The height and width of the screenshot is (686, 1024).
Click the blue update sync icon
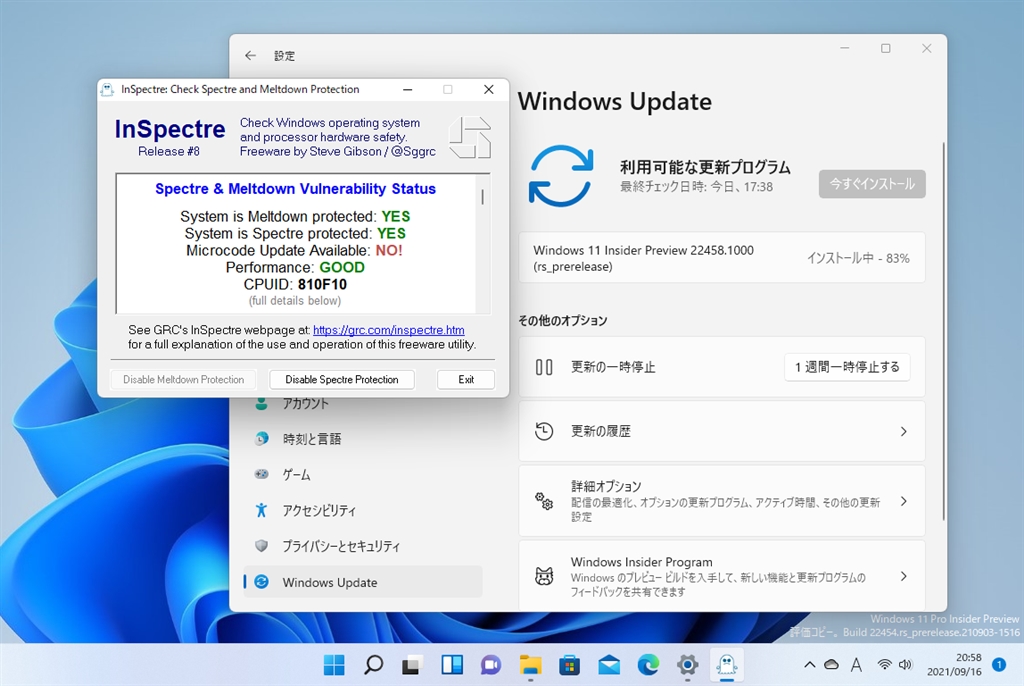coord(560,176)
